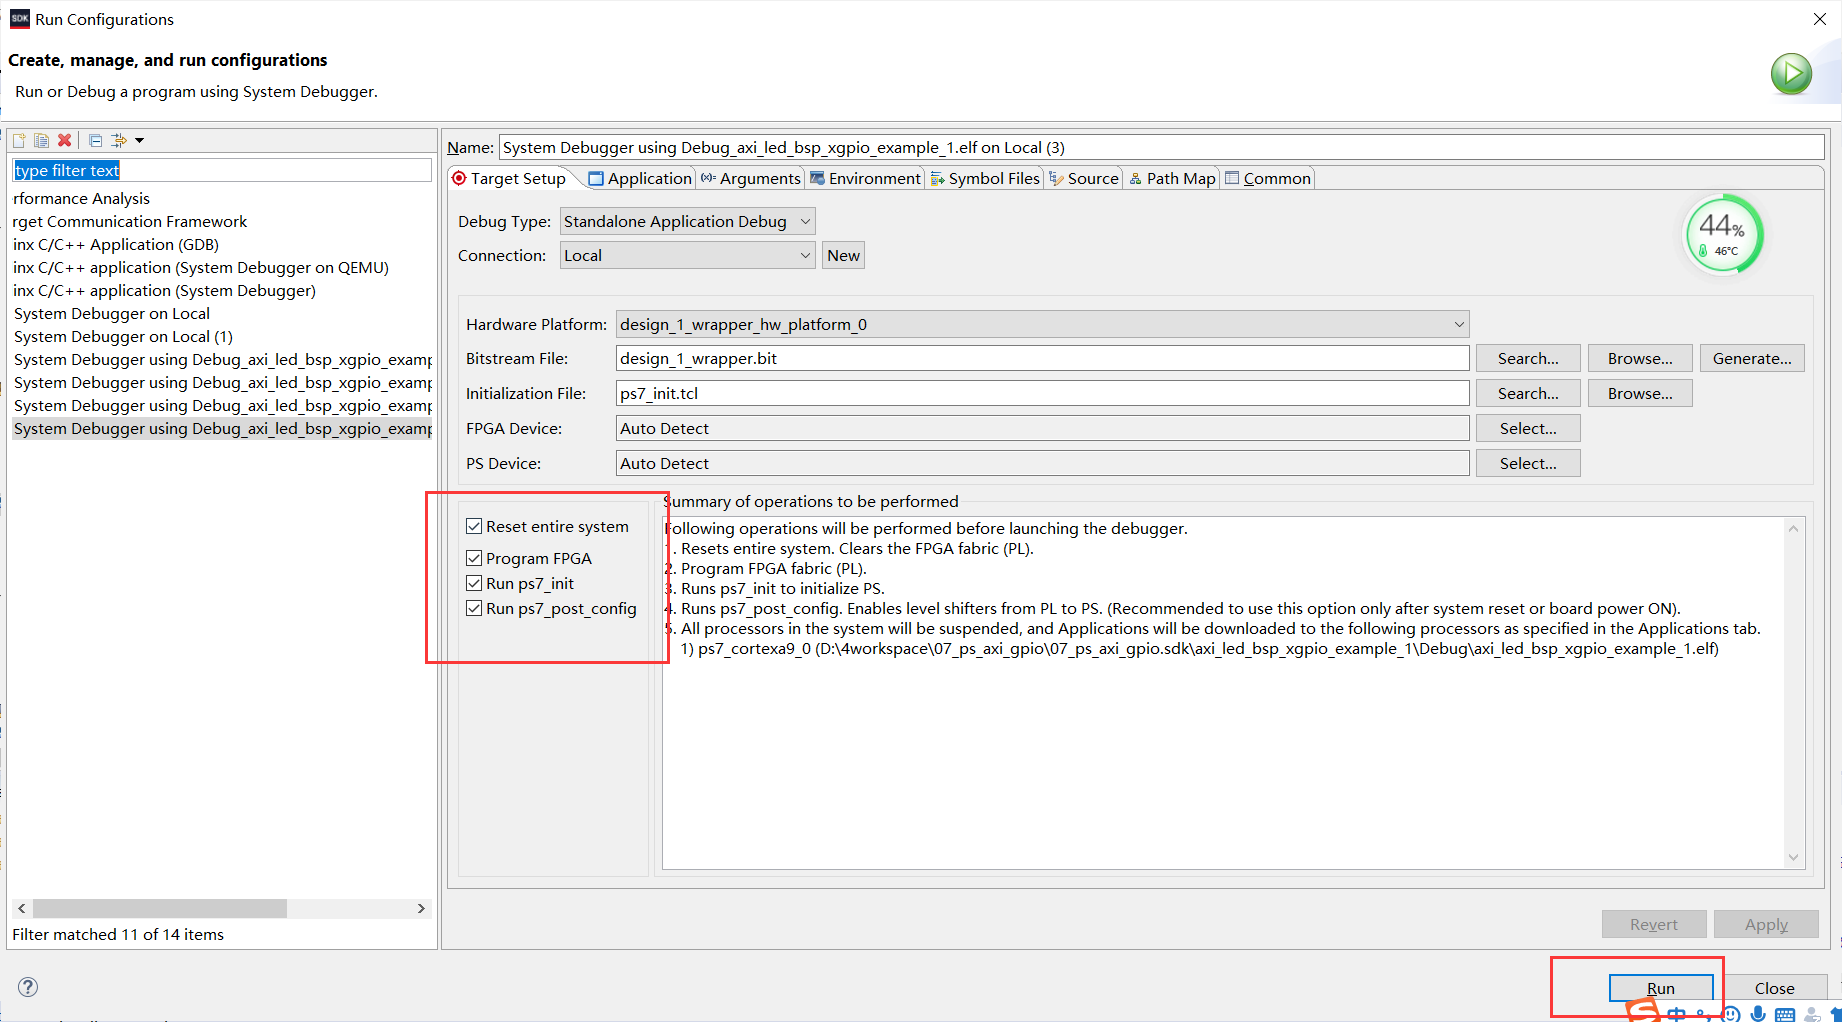Screen dimensions: 1842x1022
Task: Click the Filter launch configurations icon
Action: click(x=119, y=140)
